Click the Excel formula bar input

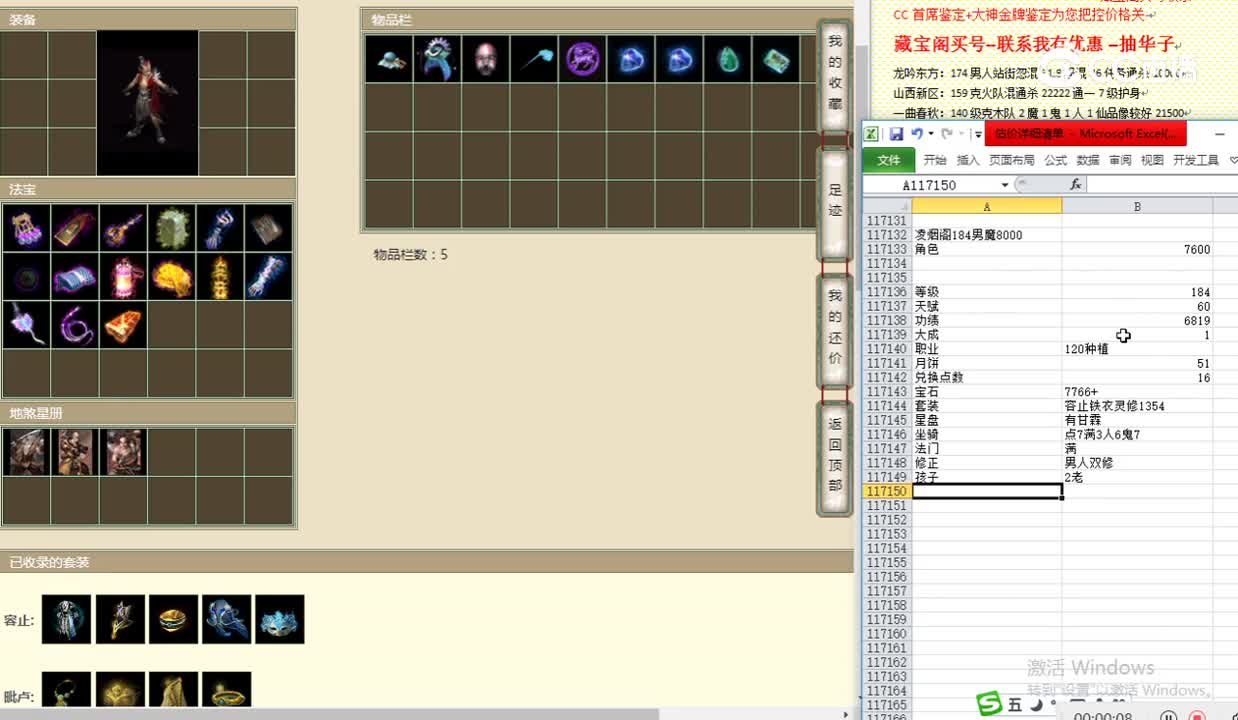tap(1162, 185)
